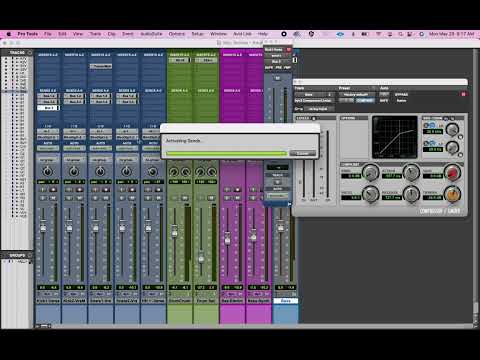Adjust the compressor Attack knob

pyautogui.click(x=411, y=172)
